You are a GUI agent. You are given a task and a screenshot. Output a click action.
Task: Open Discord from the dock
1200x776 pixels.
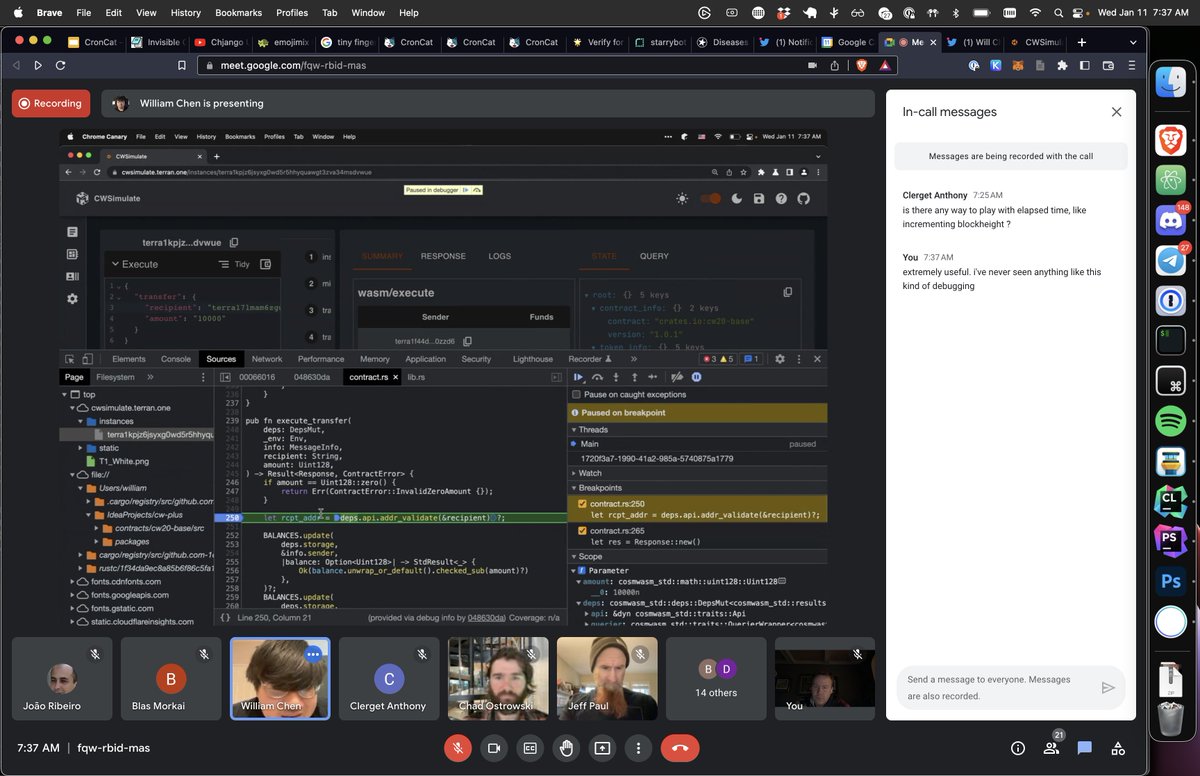(x=1170, y=219)
